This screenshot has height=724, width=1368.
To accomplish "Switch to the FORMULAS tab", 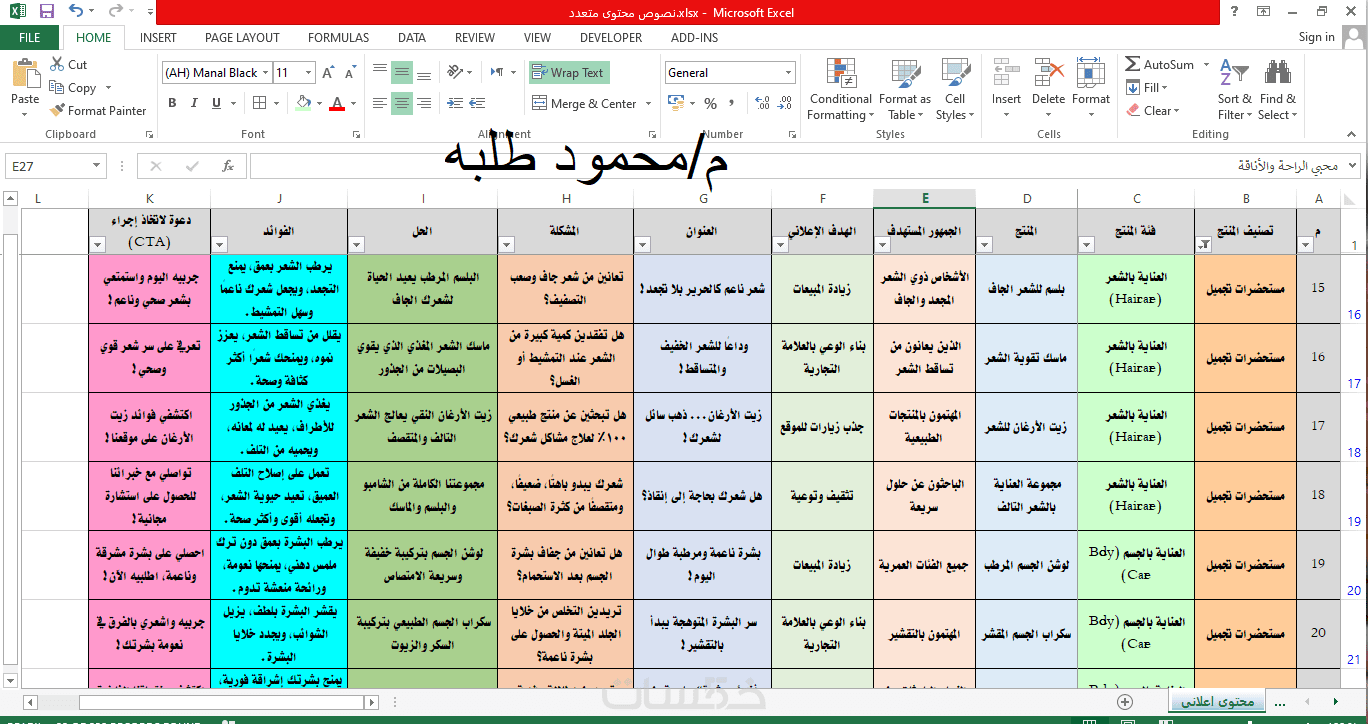I will (338, 37).
